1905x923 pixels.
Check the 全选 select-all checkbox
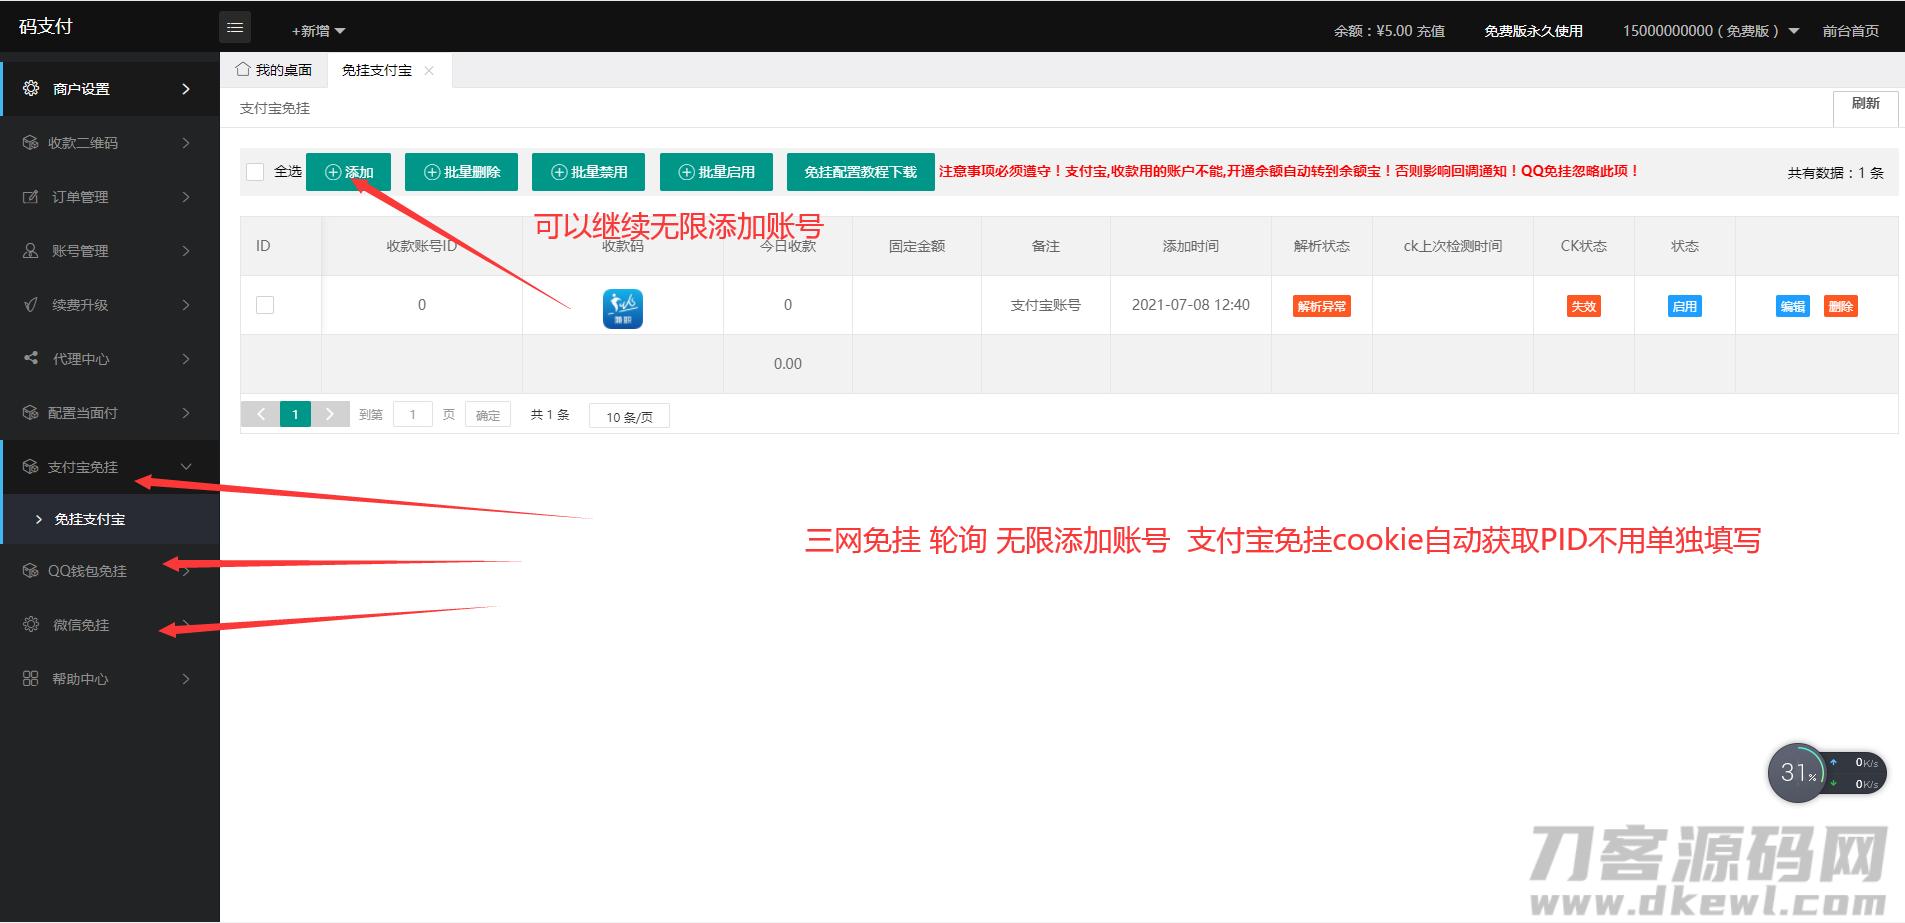(255, 172)
